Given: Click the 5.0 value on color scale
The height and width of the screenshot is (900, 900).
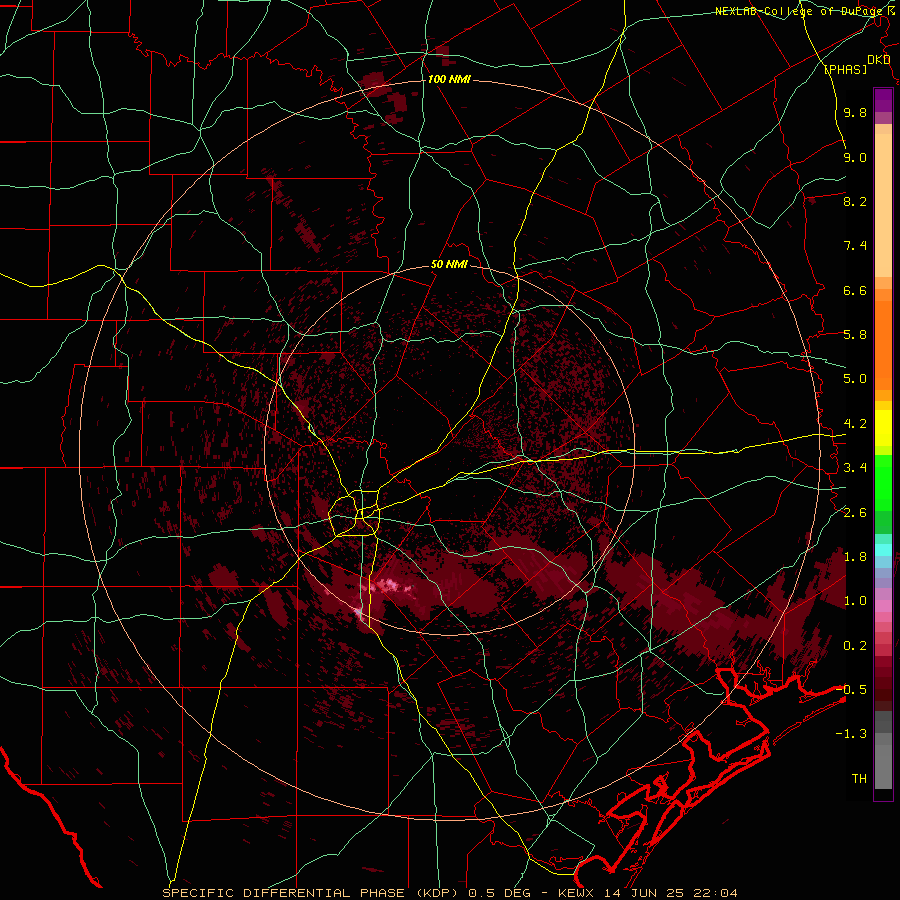Looking at the screenshot, I should point(855,379).
